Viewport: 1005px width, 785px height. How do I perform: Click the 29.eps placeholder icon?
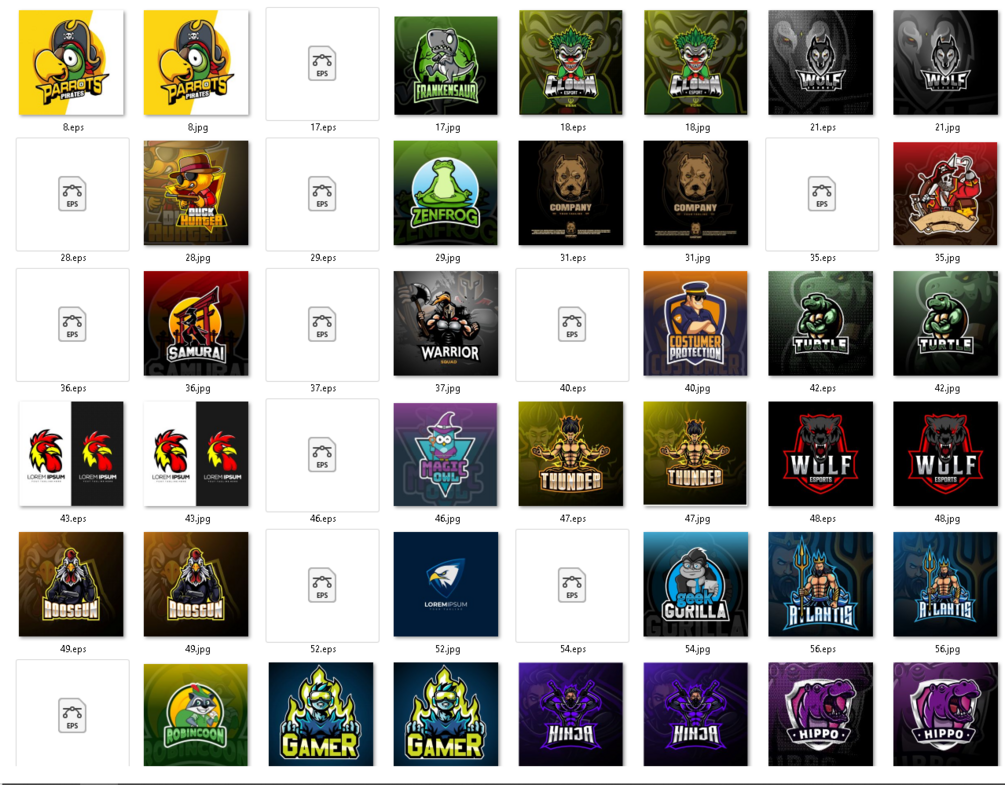click(x=322, y=194)
